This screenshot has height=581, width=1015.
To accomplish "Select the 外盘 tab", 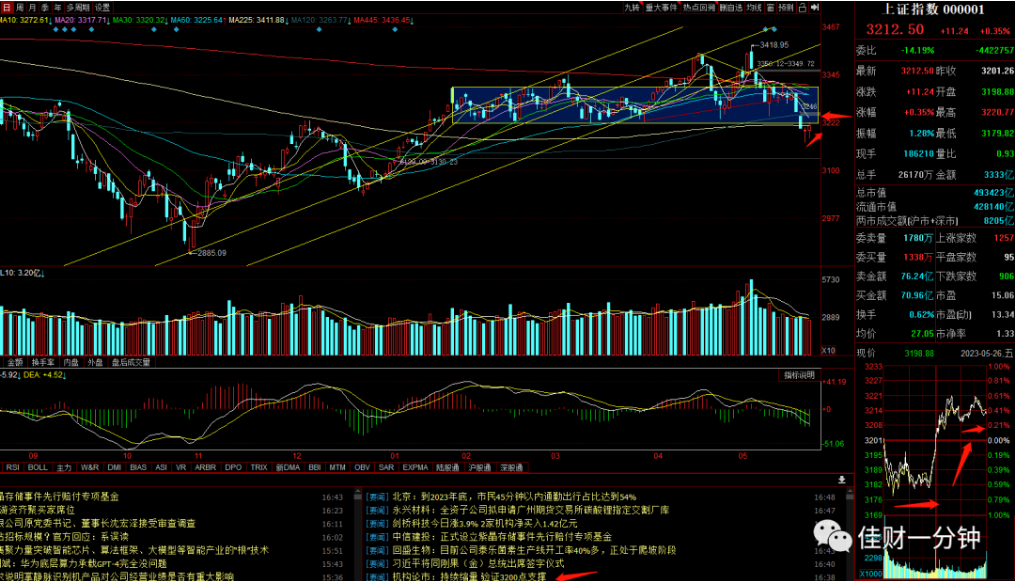I will (95, 362).
